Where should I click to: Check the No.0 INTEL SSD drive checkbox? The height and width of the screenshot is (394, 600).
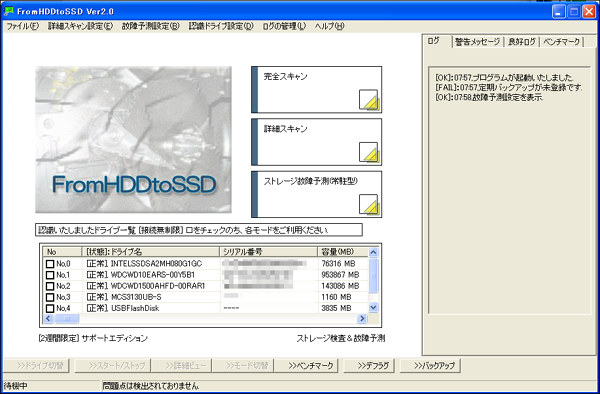[50, 264]
